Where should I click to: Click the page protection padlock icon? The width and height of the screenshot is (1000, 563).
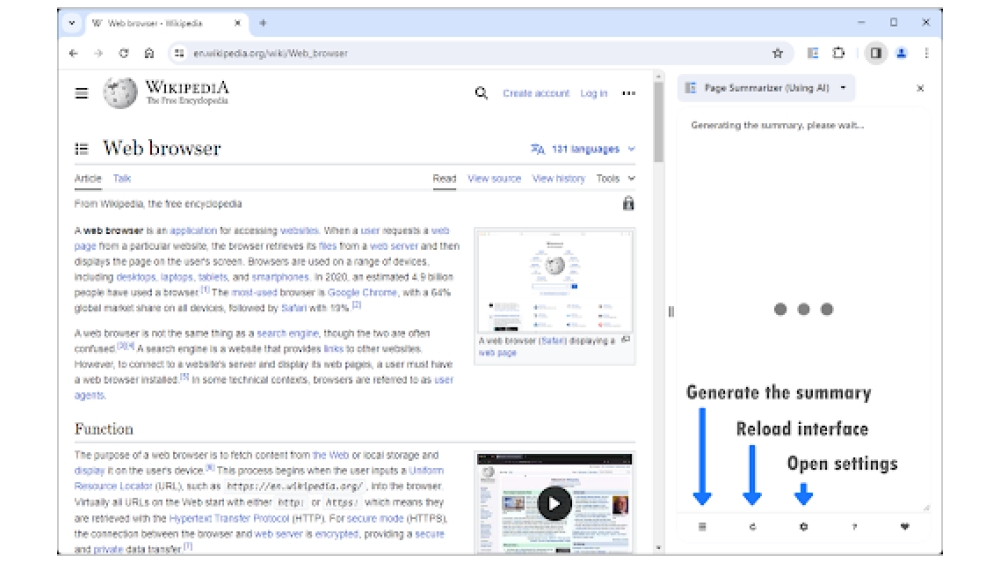point(628,203)
